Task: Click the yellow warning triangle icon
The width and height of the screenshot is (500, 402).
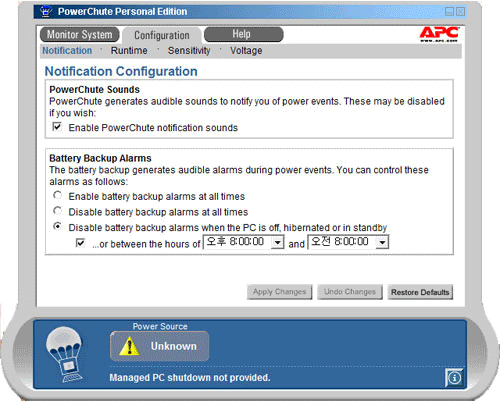Action: pyautogui.click(x=129, y=346)
